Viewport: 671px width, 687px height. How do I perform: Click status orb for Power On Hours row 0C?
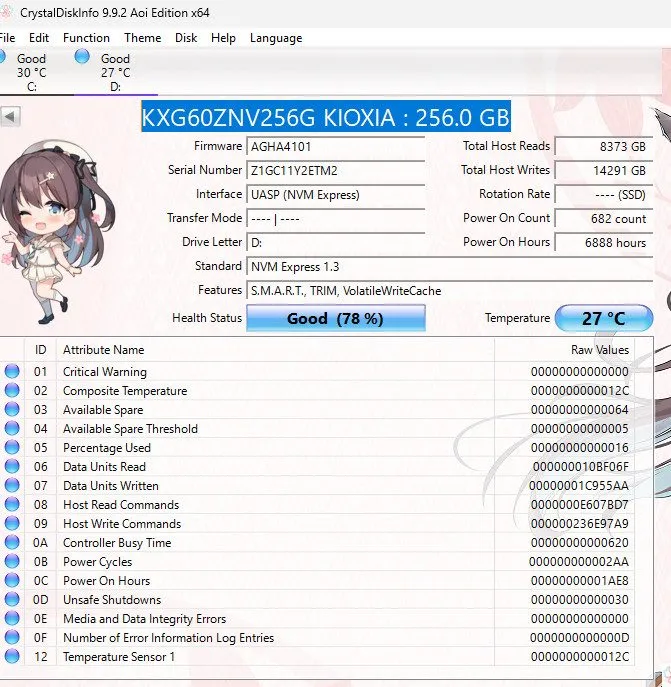click(12, 581)
